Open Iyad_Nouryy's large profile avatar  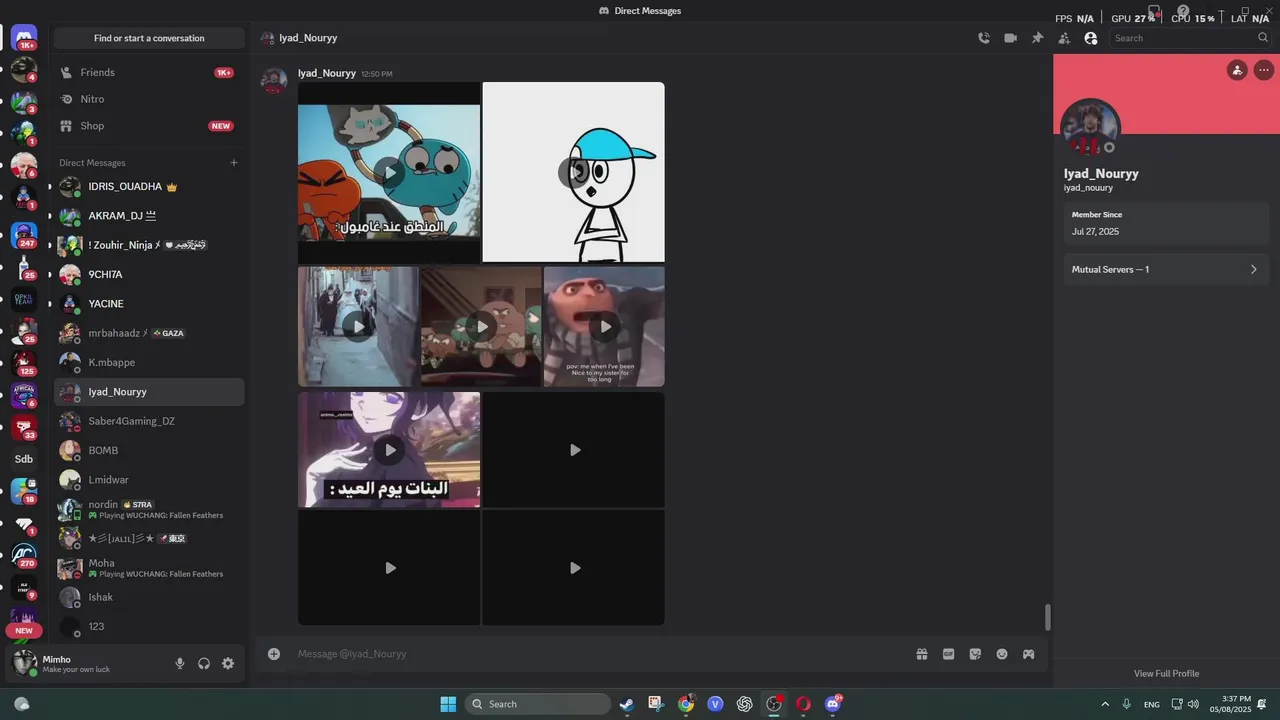(1090, 128)
